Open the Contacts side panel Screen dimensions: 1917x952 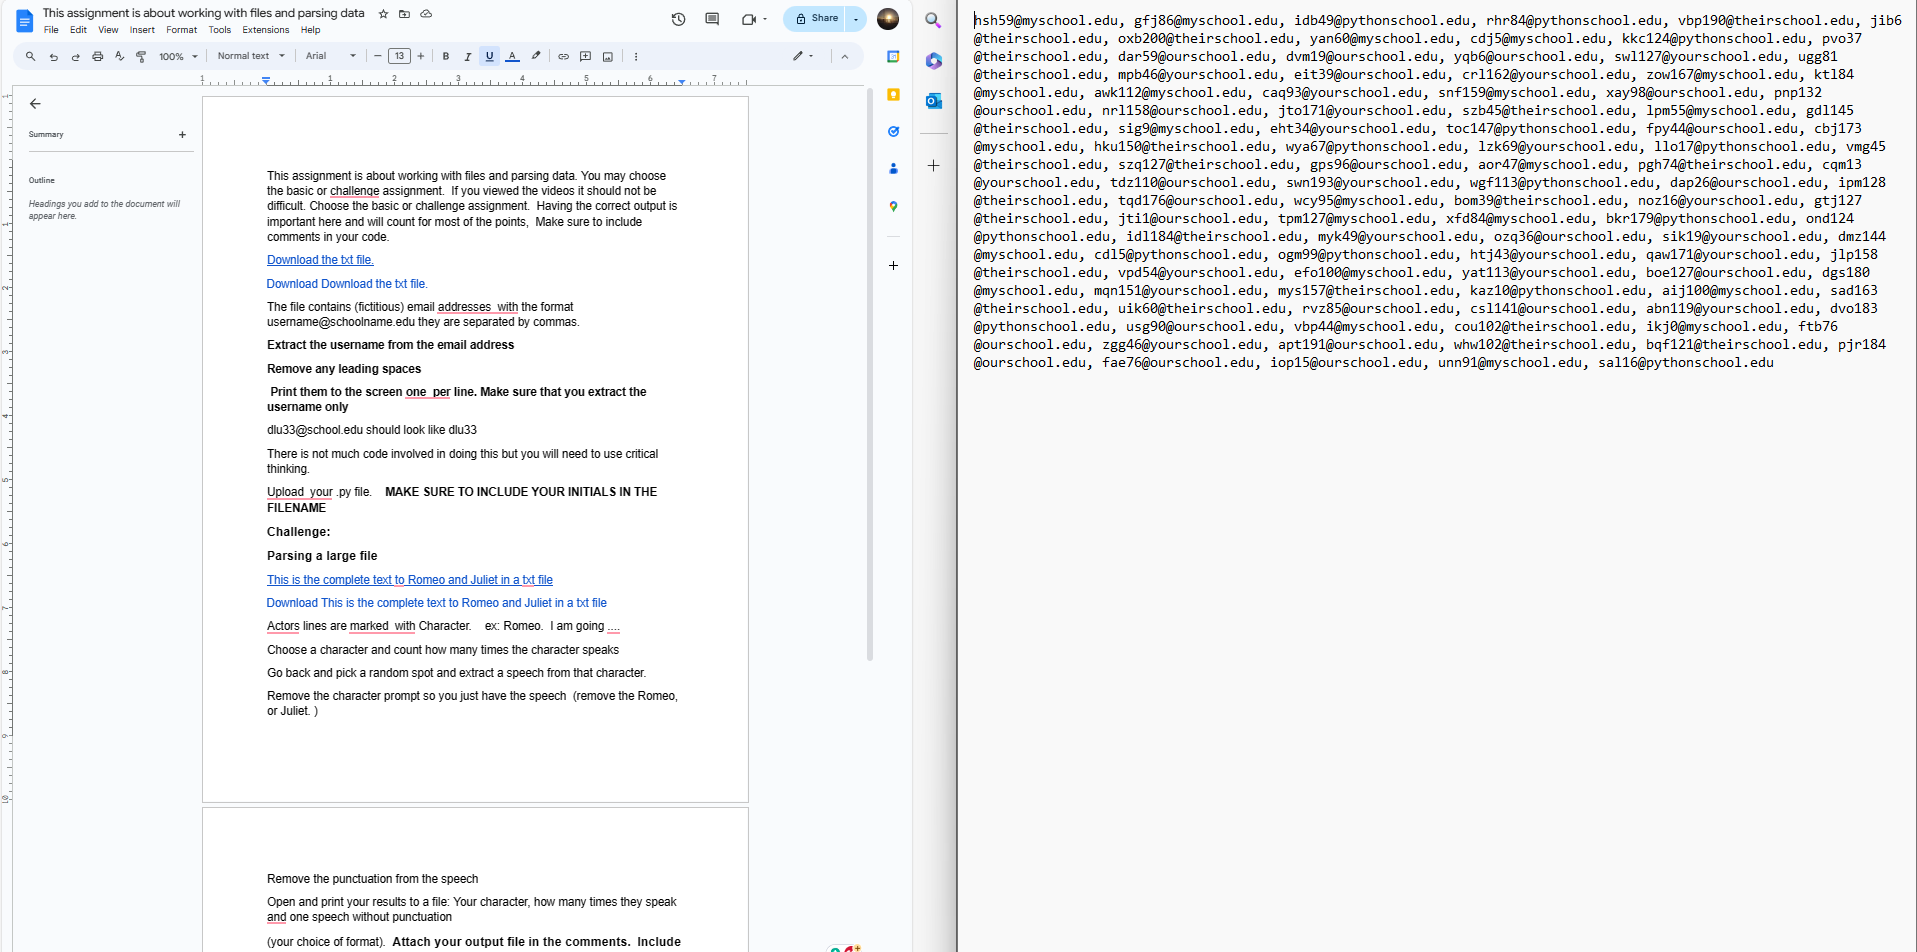tap(893, 168)
